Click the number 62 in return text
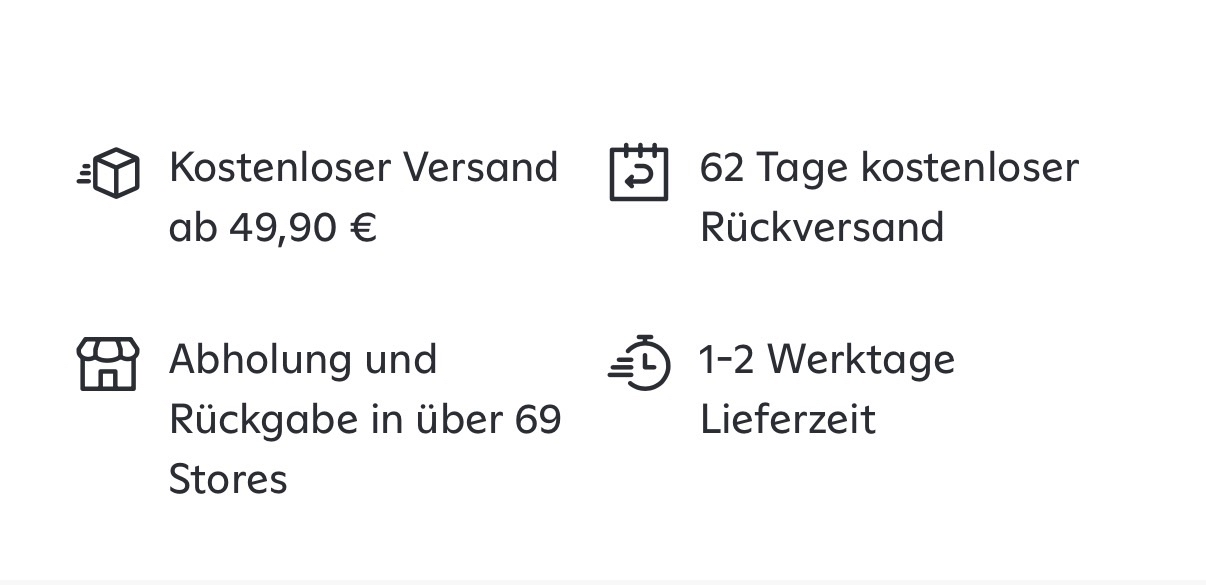The width and height of the screenshot is (1206, 585). click(722, 167)
